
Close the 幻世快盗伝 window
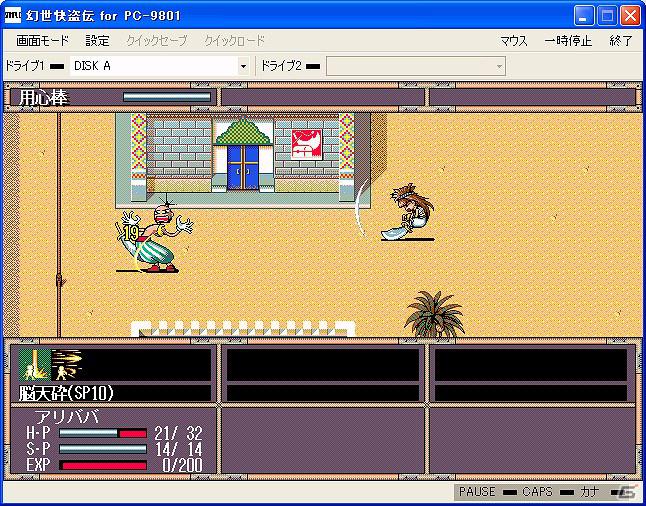click(x=631, y=16)
